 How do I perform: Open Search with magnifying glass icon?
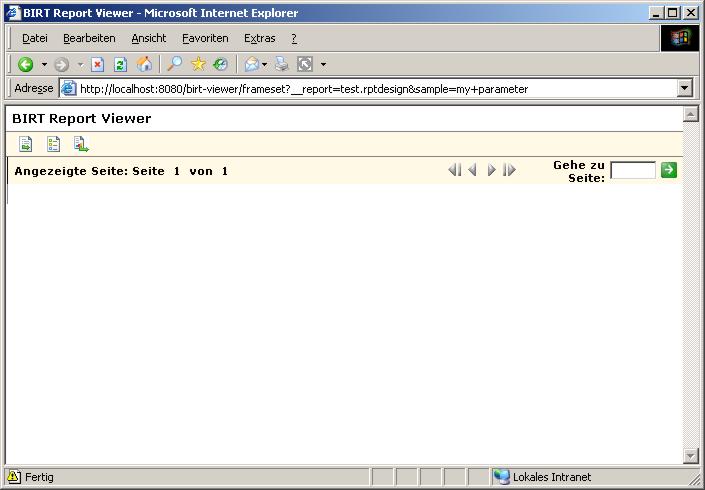pos(174,64)
